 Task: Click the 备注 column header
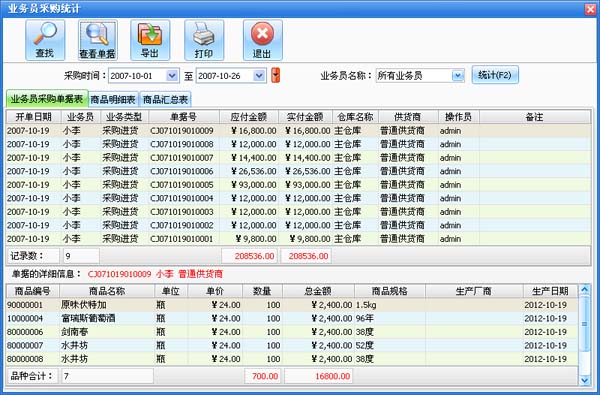[x=535, y=117]
